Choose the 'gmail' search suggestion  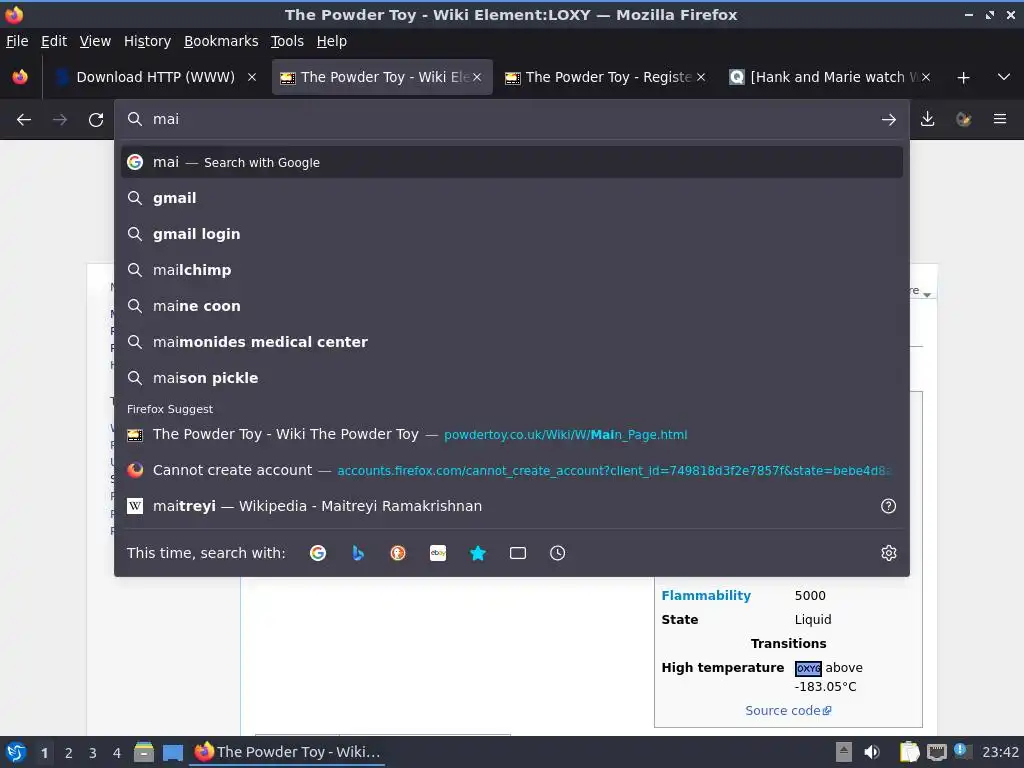click(512, 198)
